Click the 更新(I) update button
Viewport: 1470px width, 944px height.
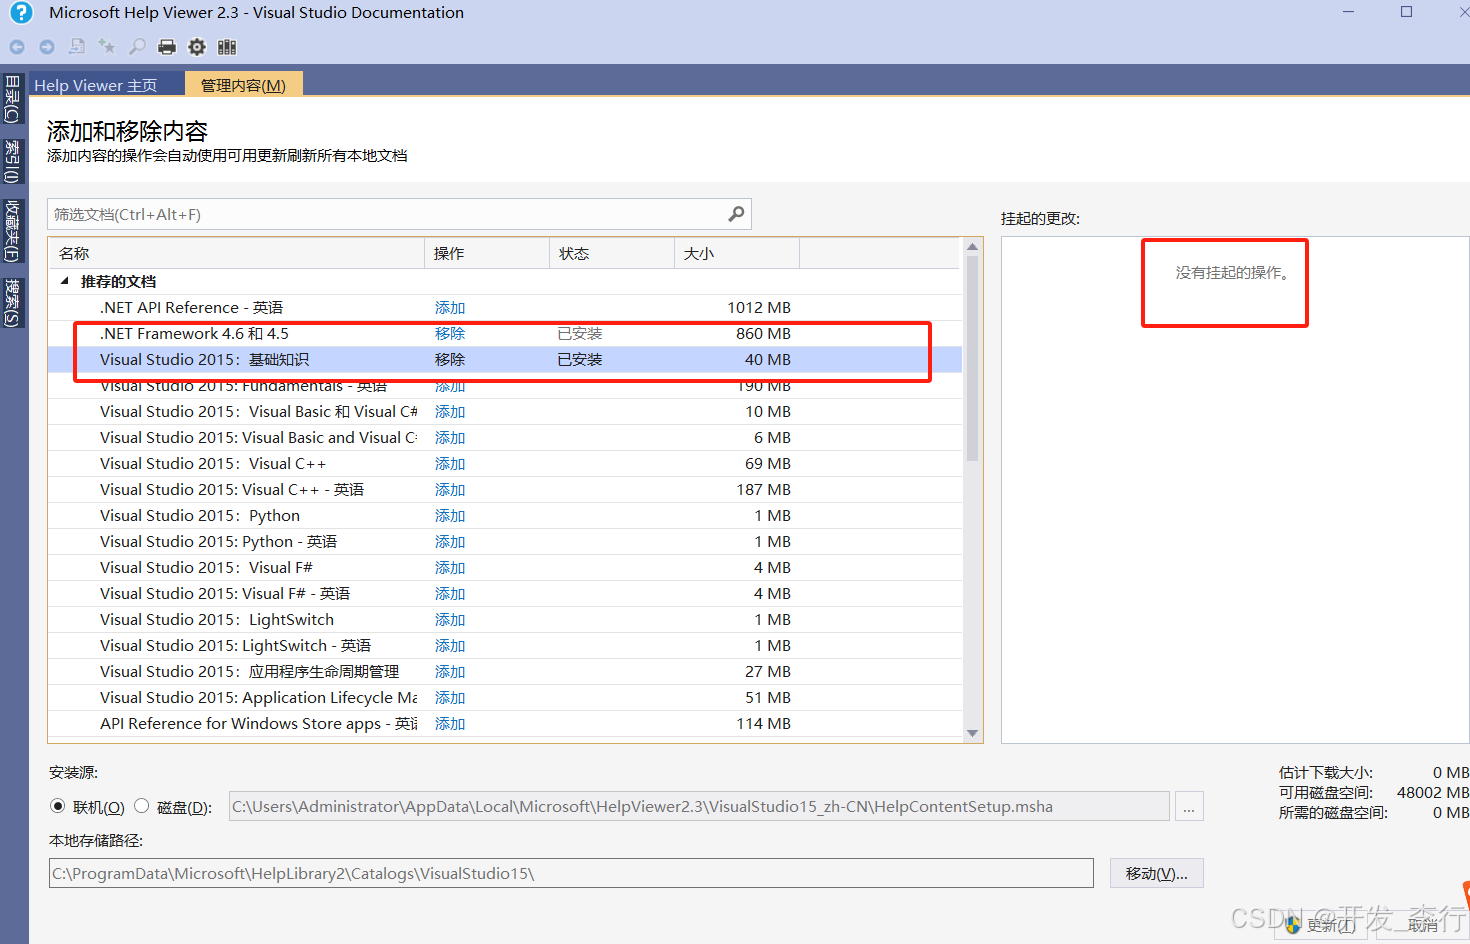(x=1321, y=925)
